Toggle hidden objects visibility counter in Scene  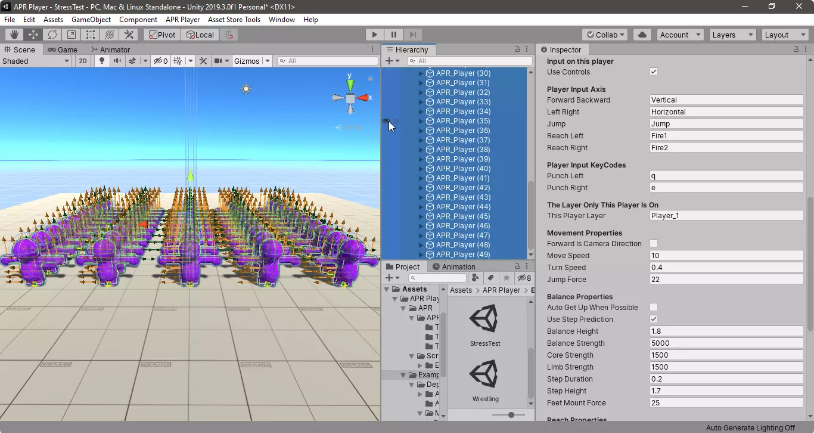point(160,61)
